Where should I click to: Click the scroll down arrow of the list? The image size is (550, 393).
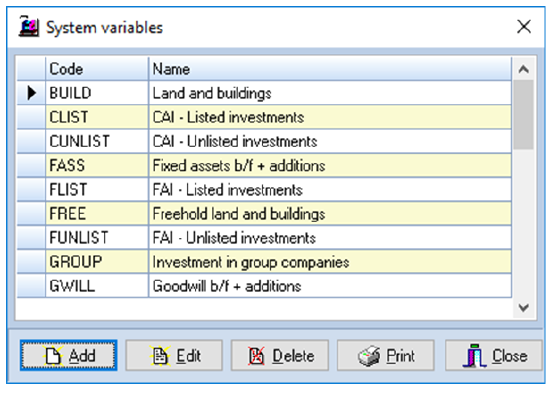pos(524,308)
